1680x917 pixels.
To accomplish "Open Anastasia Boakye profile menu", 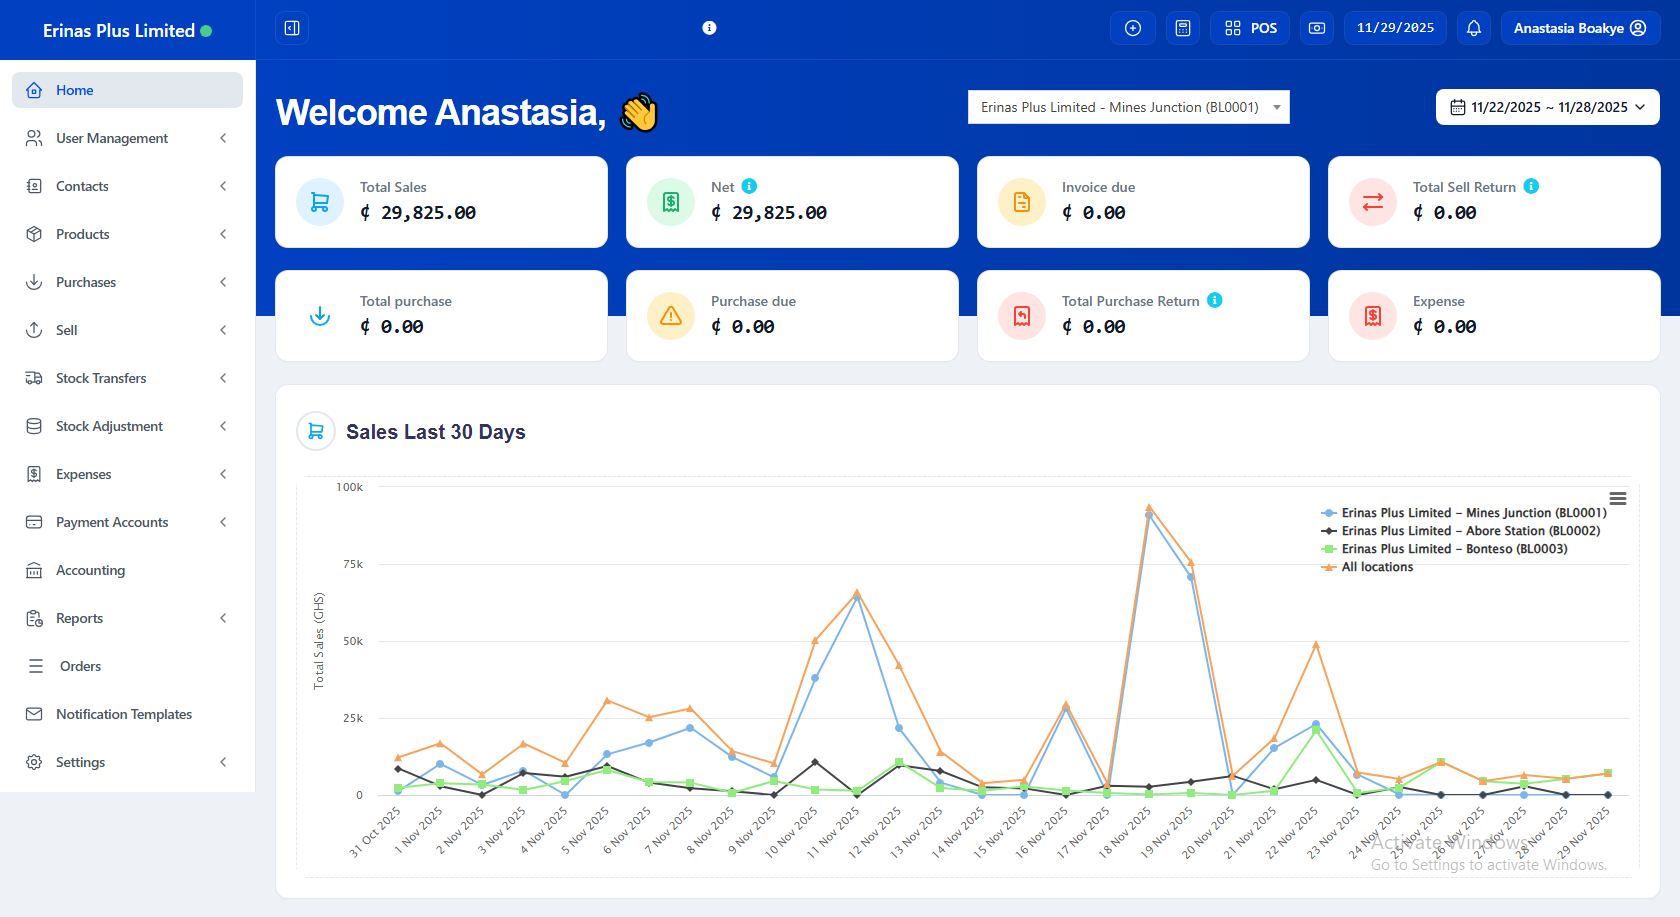I will 1579,28.
